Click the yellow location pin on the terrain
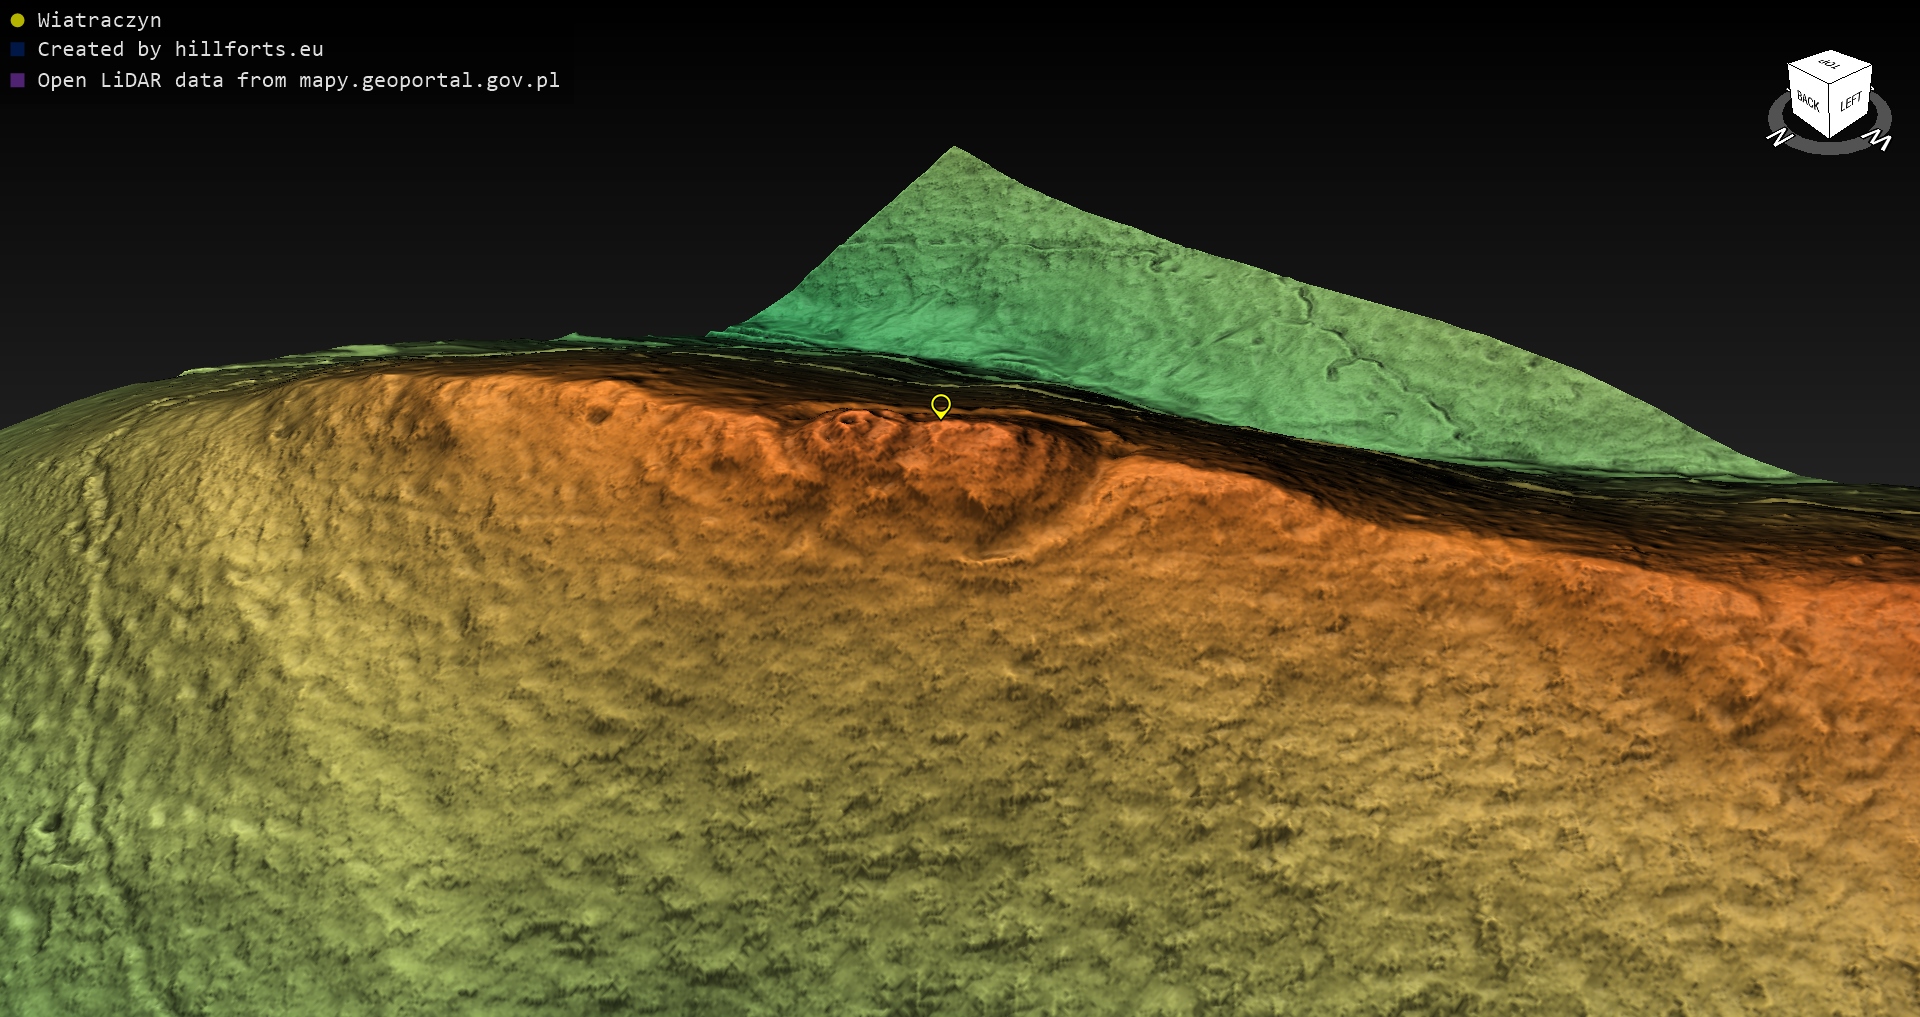 click(x=940, y=405)
